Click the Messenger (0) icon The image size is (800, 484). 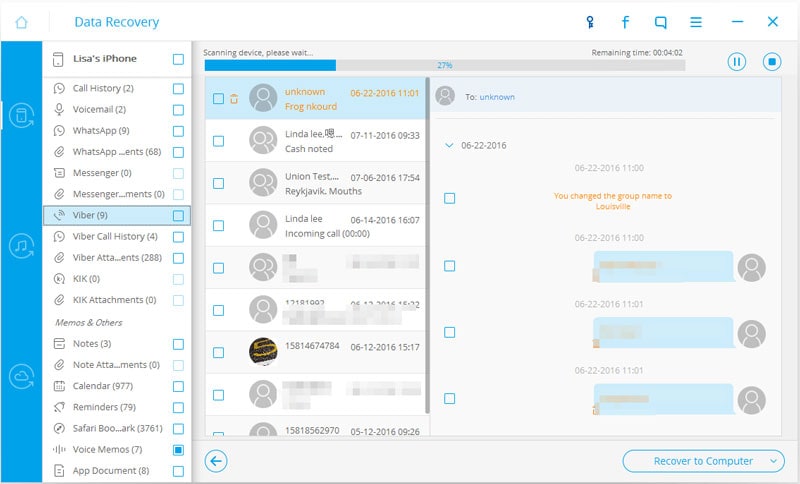[59, 173]
